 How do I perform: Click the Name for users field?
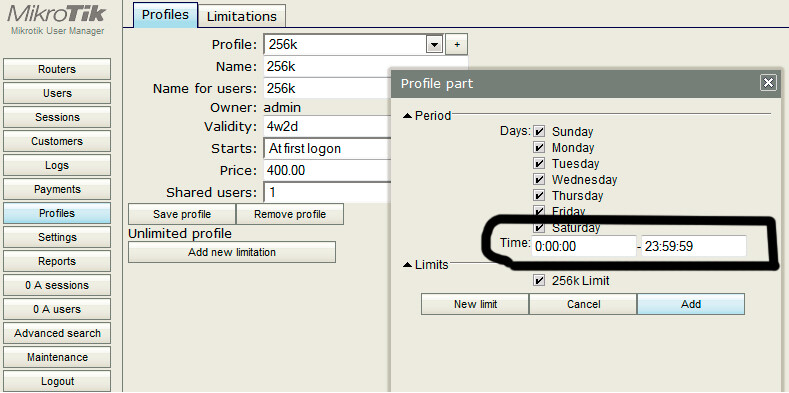(x=328, y=89)
